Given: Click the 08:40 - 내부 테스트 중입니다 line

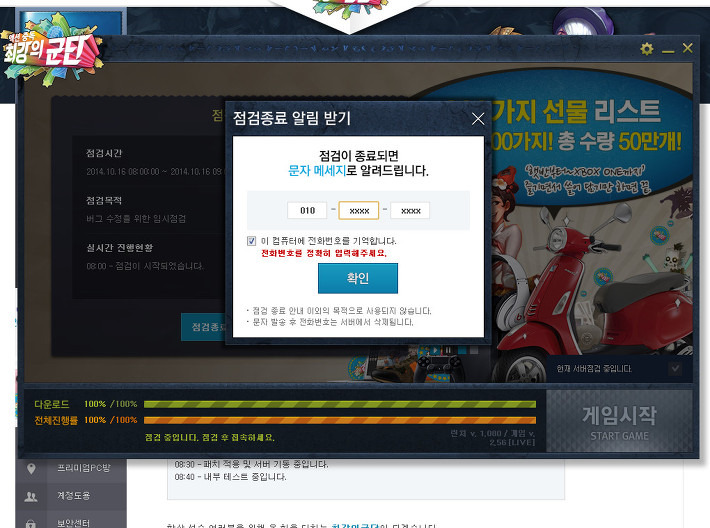Looking at the screenshot, I should [x=230, y=477].
